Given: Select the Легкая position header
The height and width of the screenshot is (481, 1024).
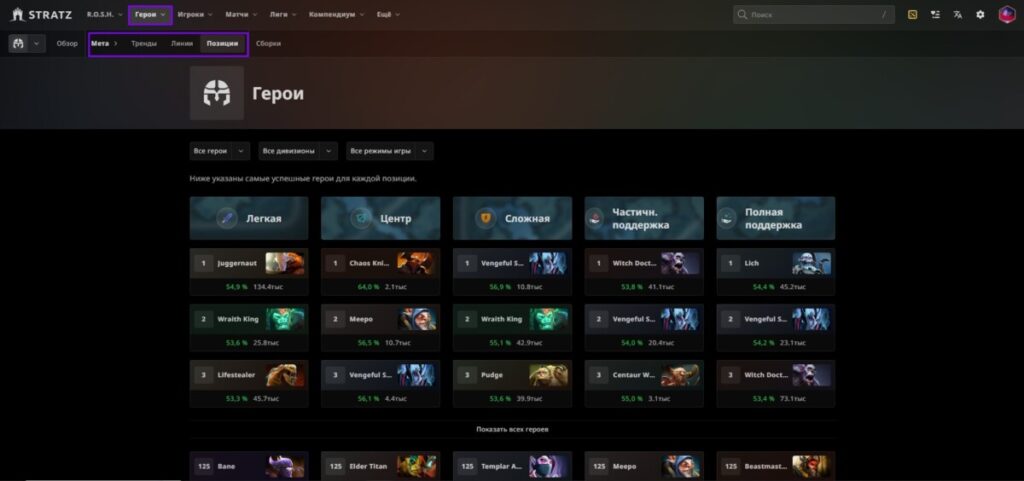Looking at the screenshot, I should (x=249, y=218).
